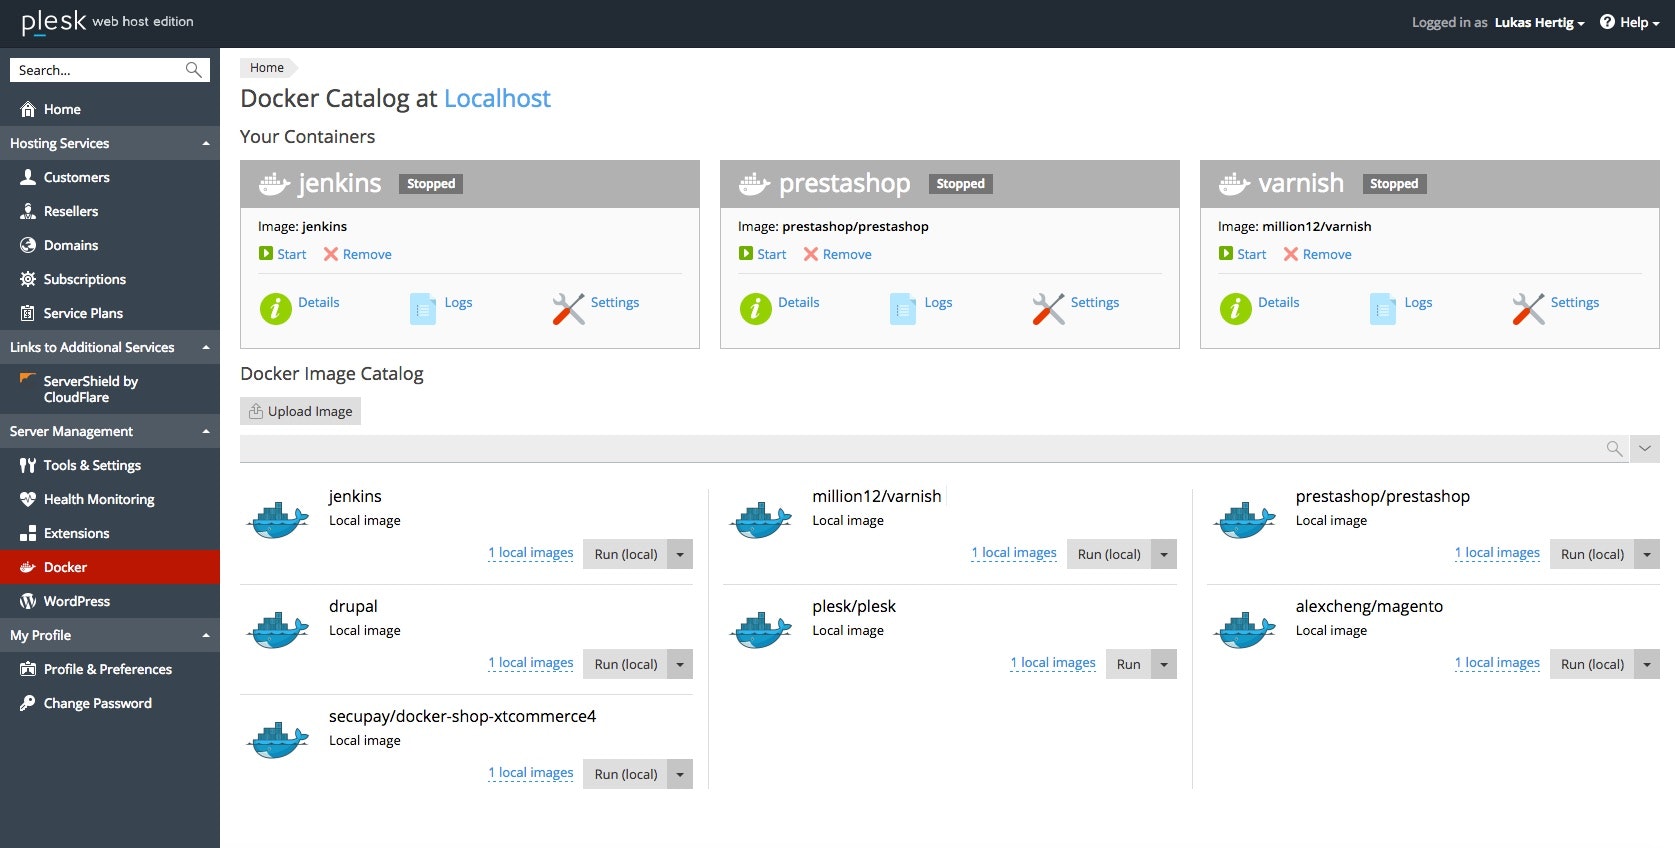The height and width of the screenshot is (848, 1675).
Task: Click the red Remove X for varnish
Action: 1291,254
